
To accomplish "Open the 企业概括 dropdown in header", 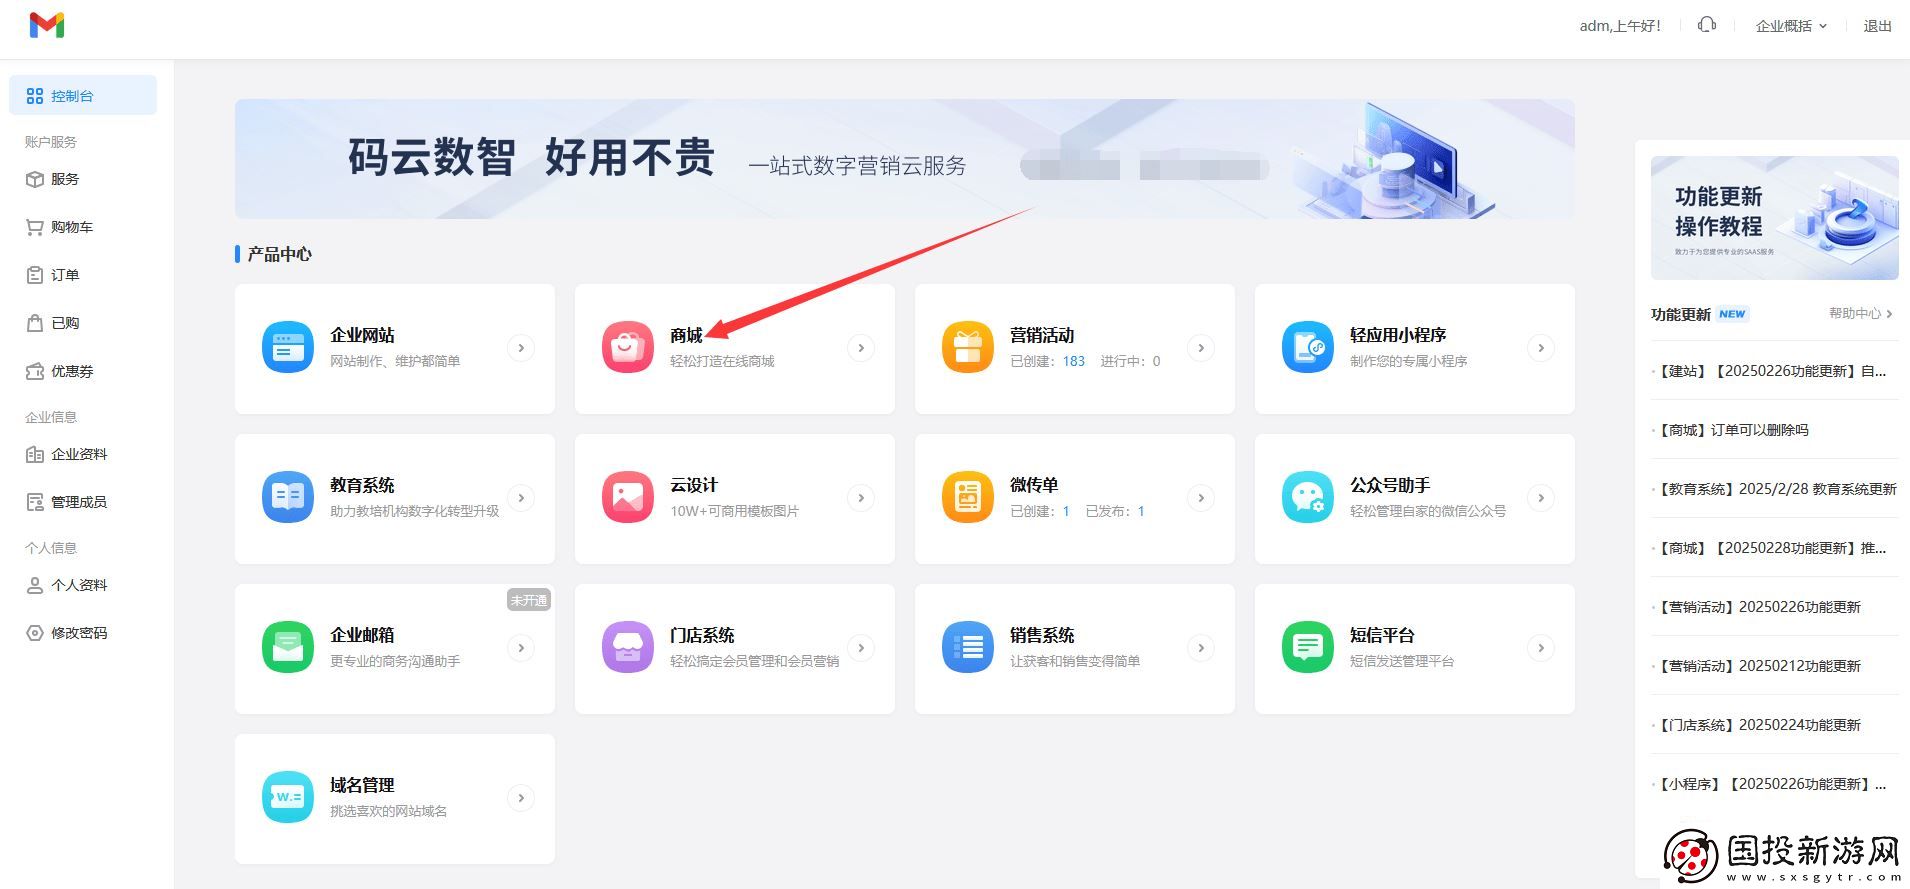I will pyautogui.click(x=1791, y=26).
